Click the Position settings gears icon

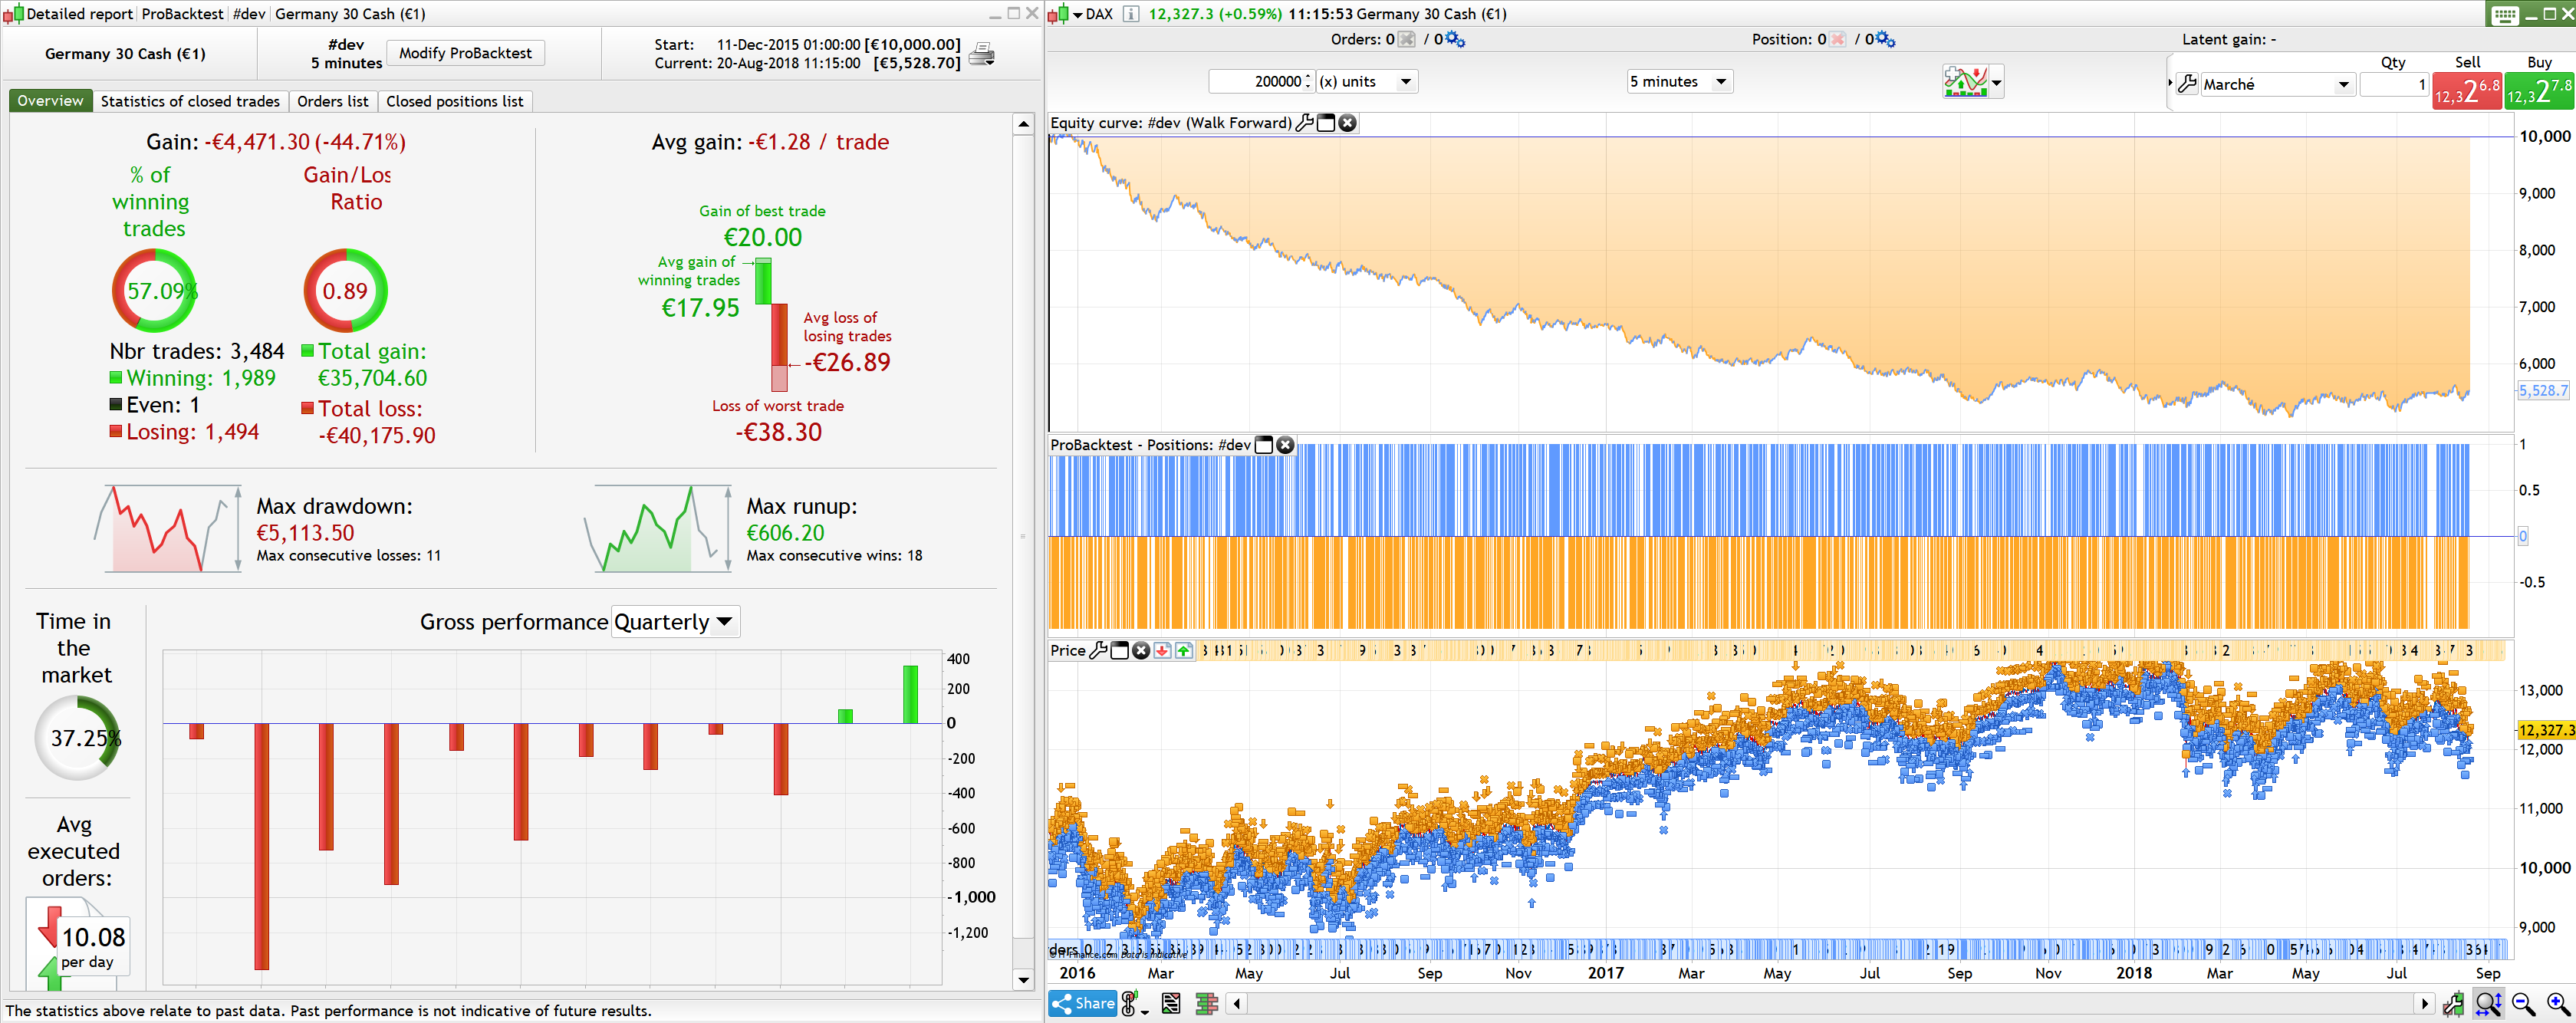pos(1885,39)
